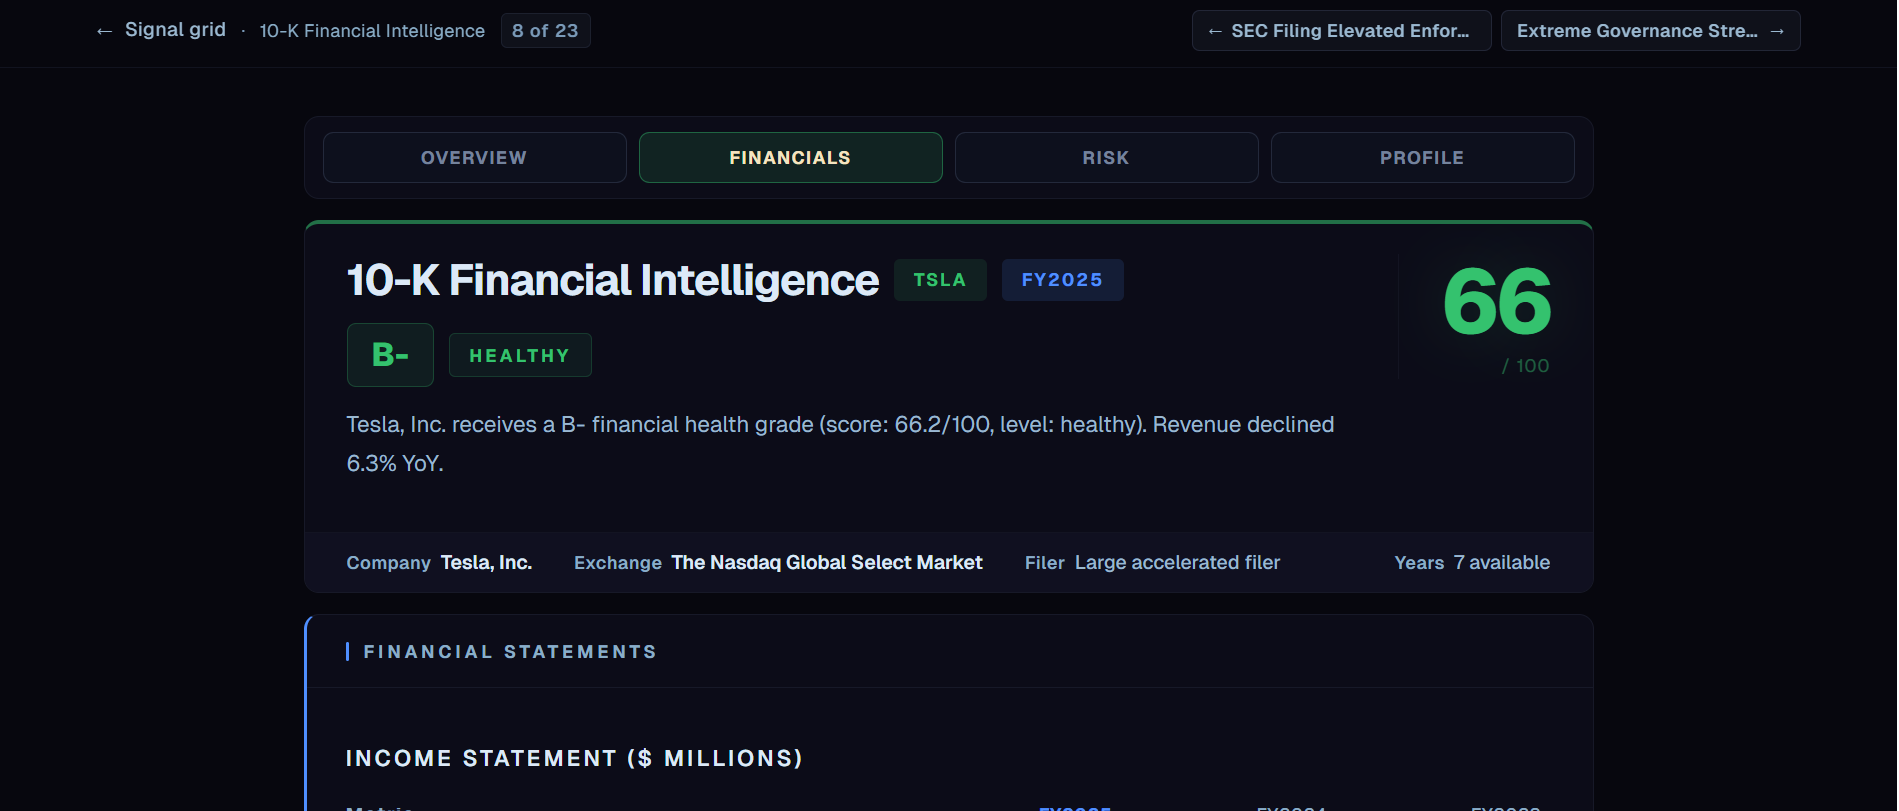Click the 7 available years value
1899x811 pixels.
[1502, 563]
